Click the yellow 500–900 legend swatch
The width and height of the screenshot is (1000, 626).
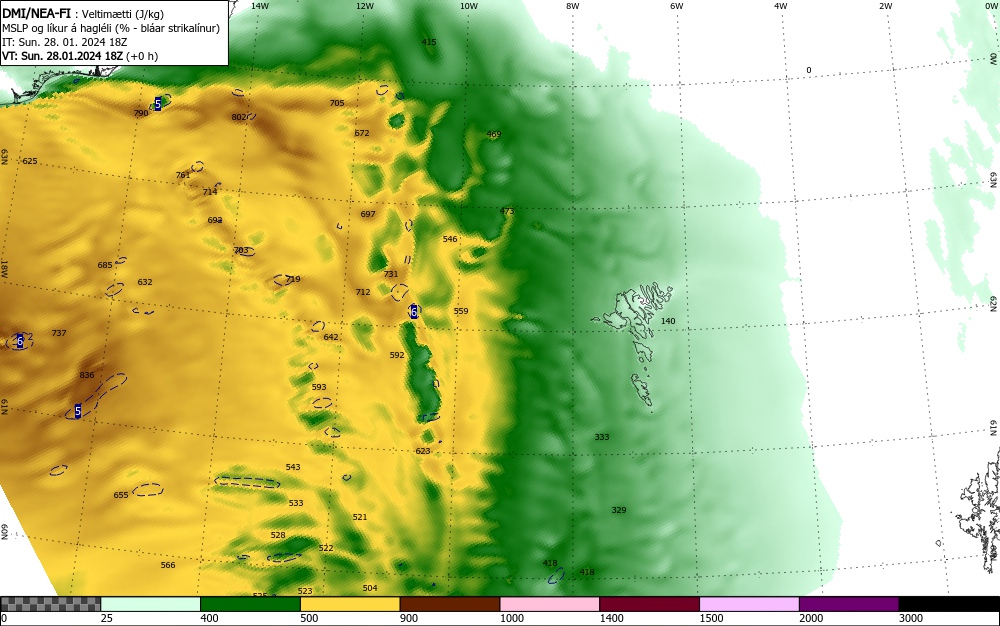[x=349, y=604]
